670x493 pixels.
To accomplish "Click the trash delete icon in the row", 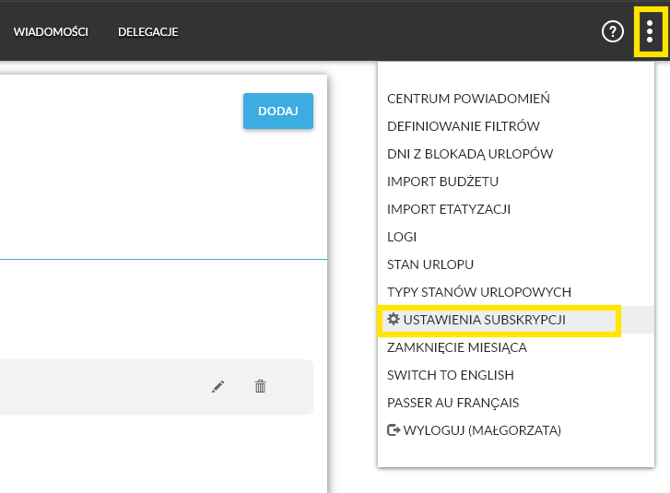I will click(x=260, y=387).
